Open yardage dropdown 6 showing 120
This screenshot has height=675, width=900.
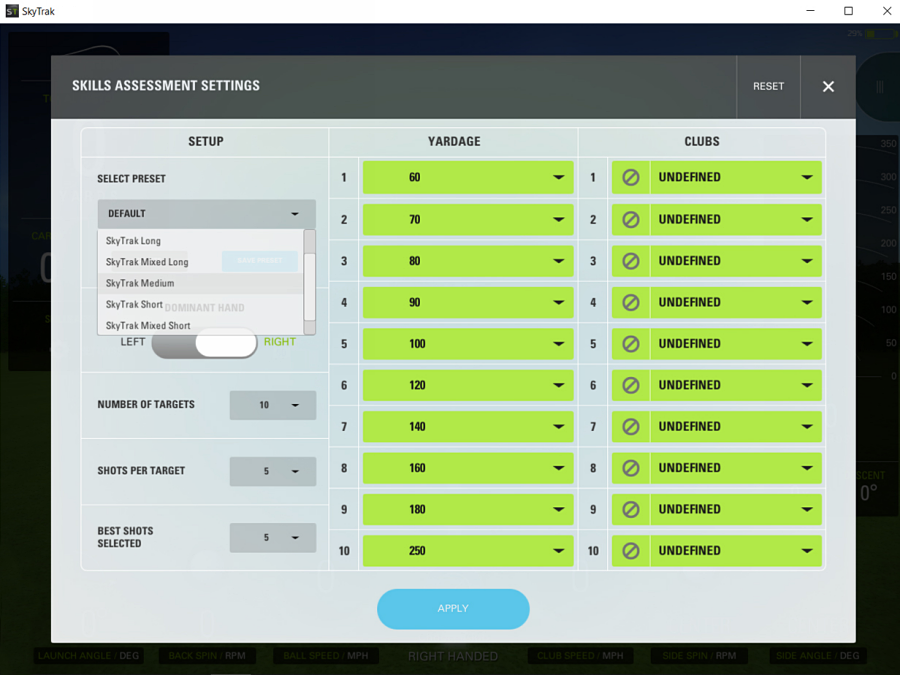[468, 385]
